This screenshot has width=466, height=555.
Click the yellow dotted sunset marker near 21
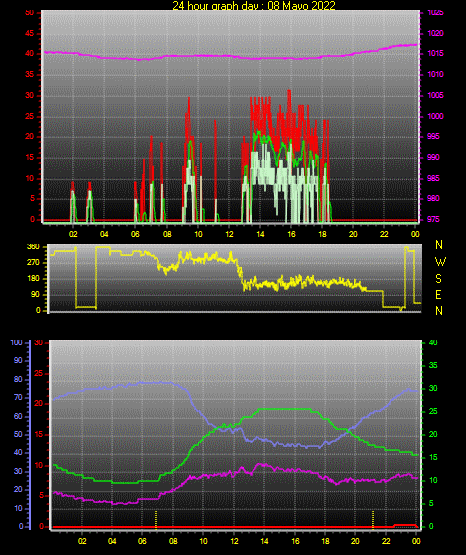click(x=373, y=520)
